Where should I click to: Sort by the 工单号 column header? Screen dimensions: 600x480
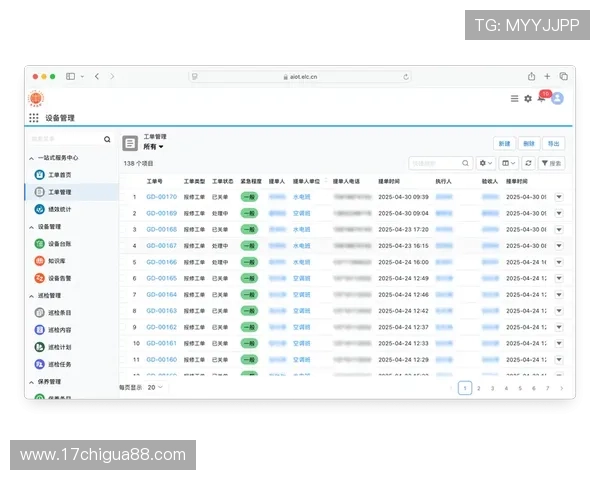[155, 181]
